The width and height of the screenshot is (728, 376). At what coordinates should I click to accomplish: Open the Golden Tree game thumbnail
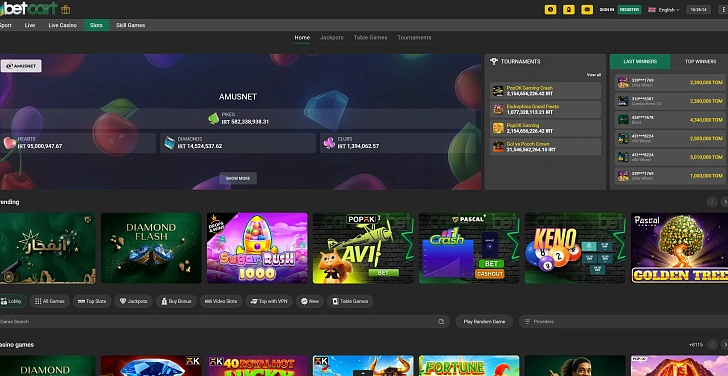tap(680, 248)
